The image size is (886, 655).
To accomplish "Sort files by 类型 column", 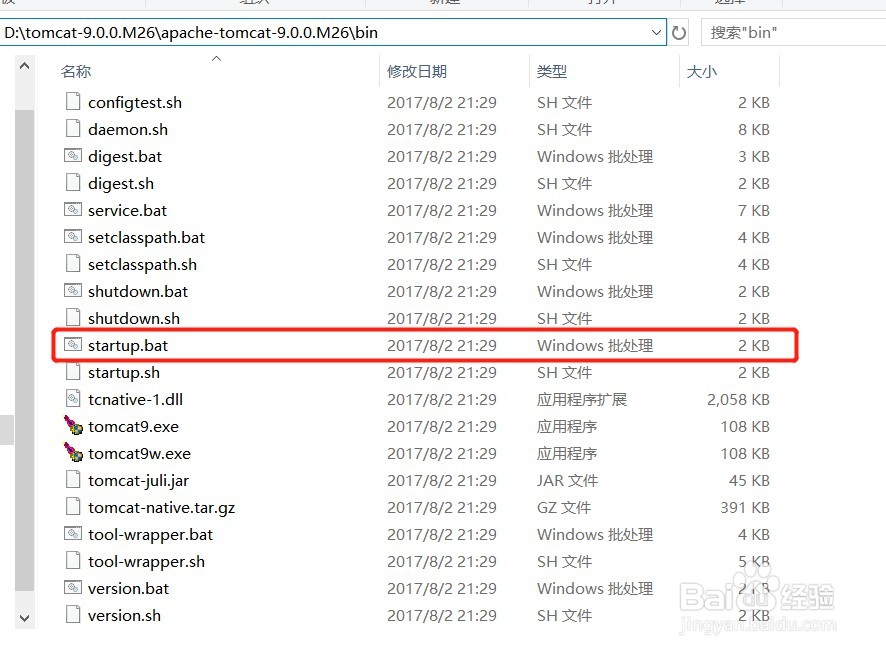I will pyautogui.click(x=551, y=72).
